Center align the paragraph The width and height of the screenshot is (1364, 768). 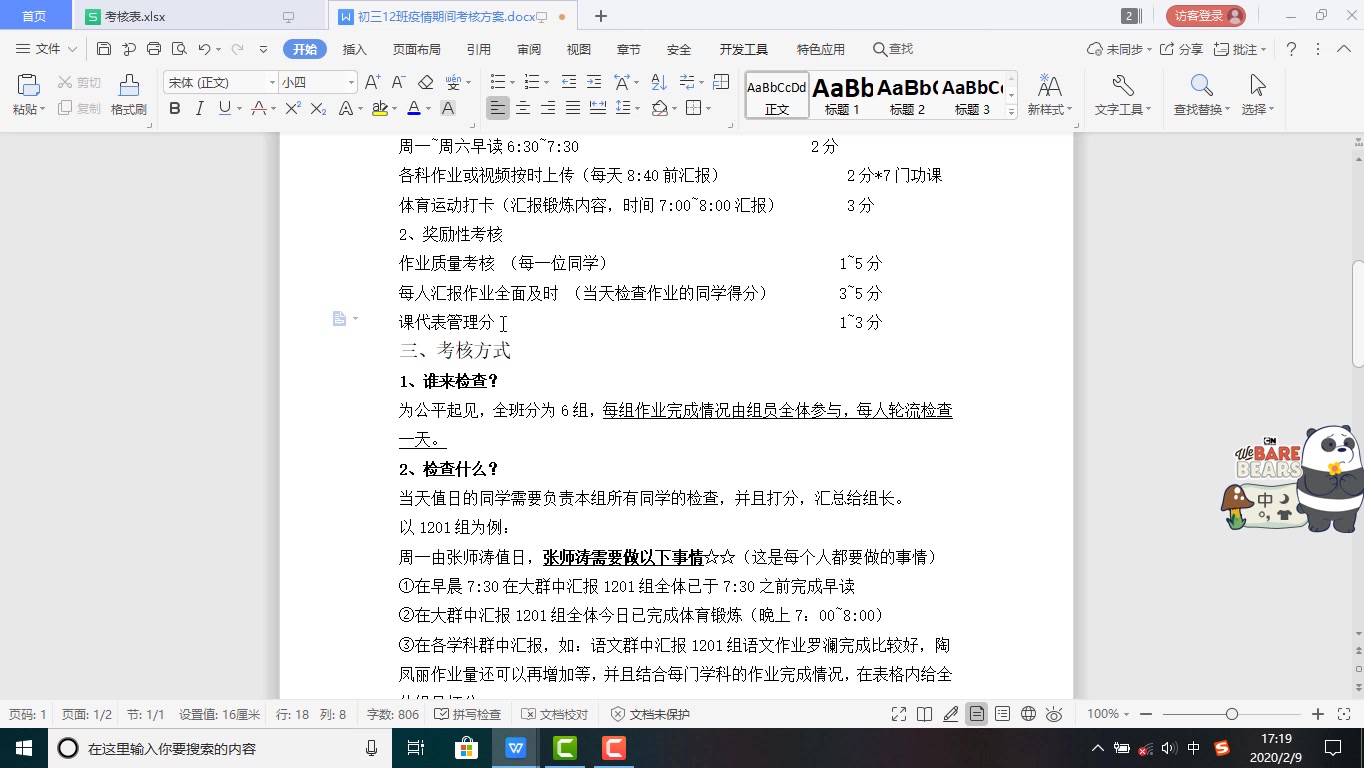pyautogui.click(x=523, y=108)
